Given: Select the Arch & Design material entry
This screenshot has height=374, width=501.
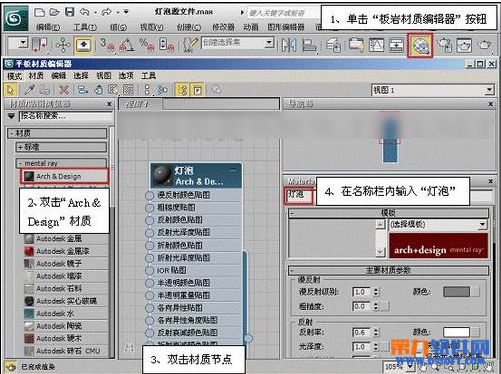Looking at the screenshot, I should (x=65, y=176).
